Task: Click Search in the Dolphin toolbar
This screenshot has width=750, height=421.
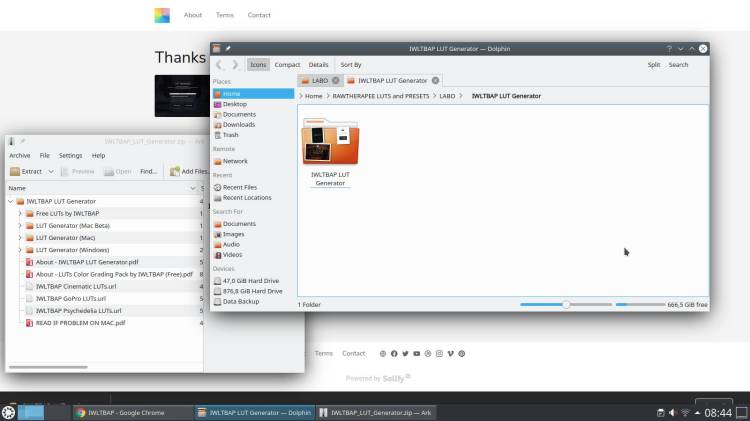Action: coord(678,65)
